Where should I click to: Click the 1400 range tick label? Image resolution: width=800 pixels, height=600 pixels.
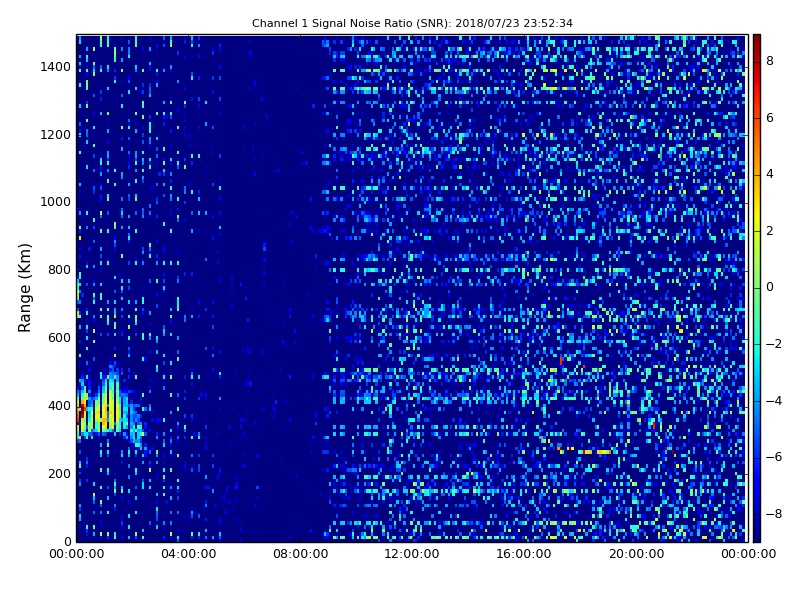coord(55,67)
